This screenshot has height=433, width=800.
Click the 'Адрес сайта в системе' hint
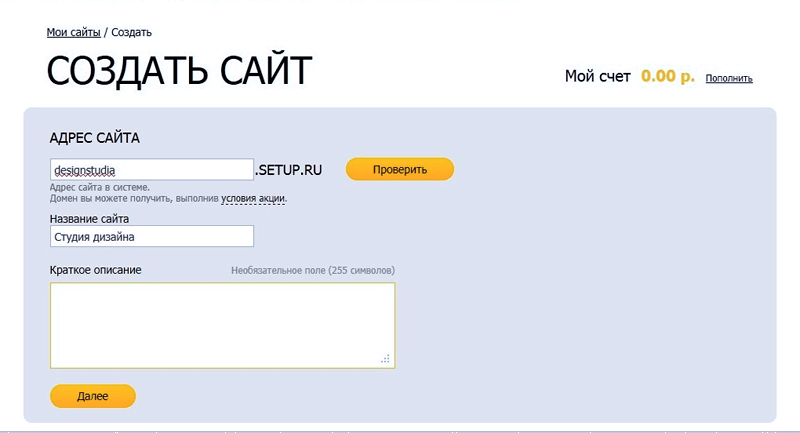pyautogui.click(x=100, y=187)
